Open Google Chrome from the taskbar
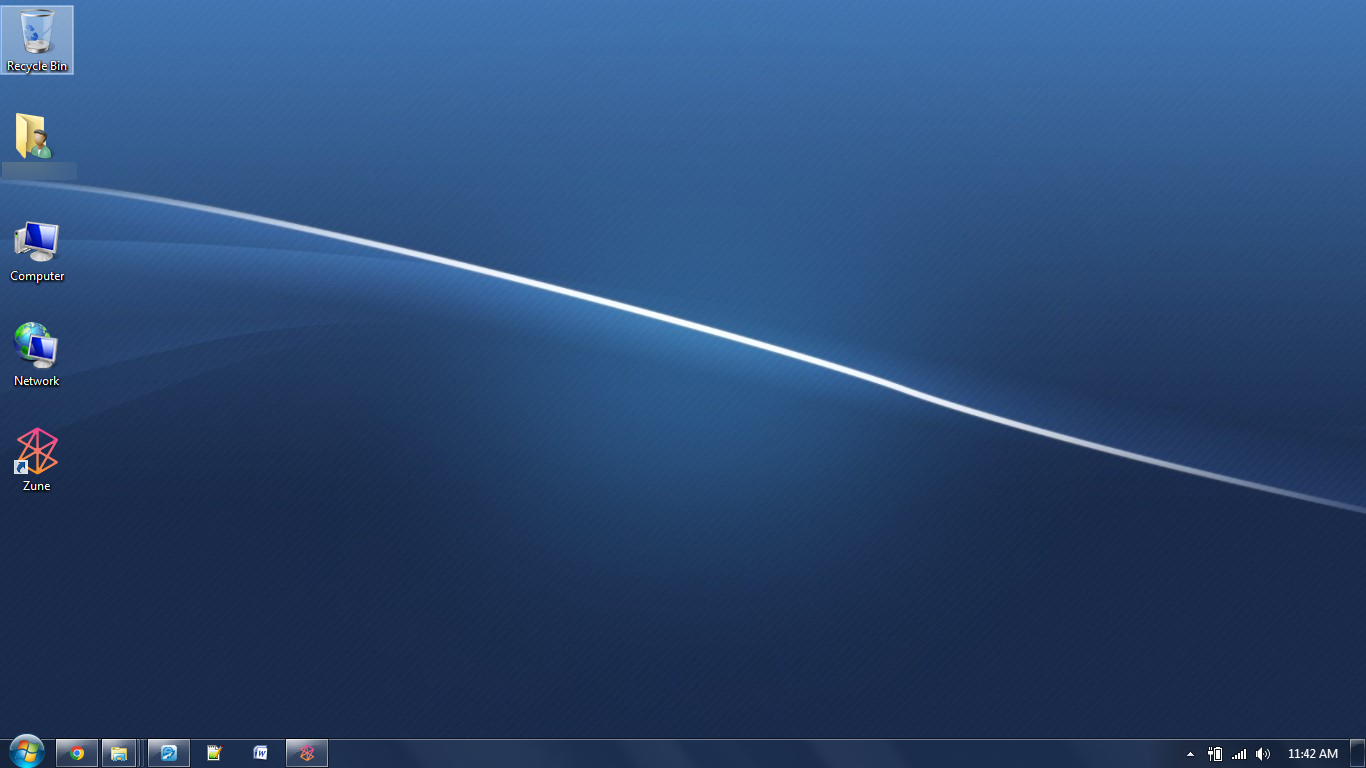This screenshot has height=768, width=1366. (77, 753)
